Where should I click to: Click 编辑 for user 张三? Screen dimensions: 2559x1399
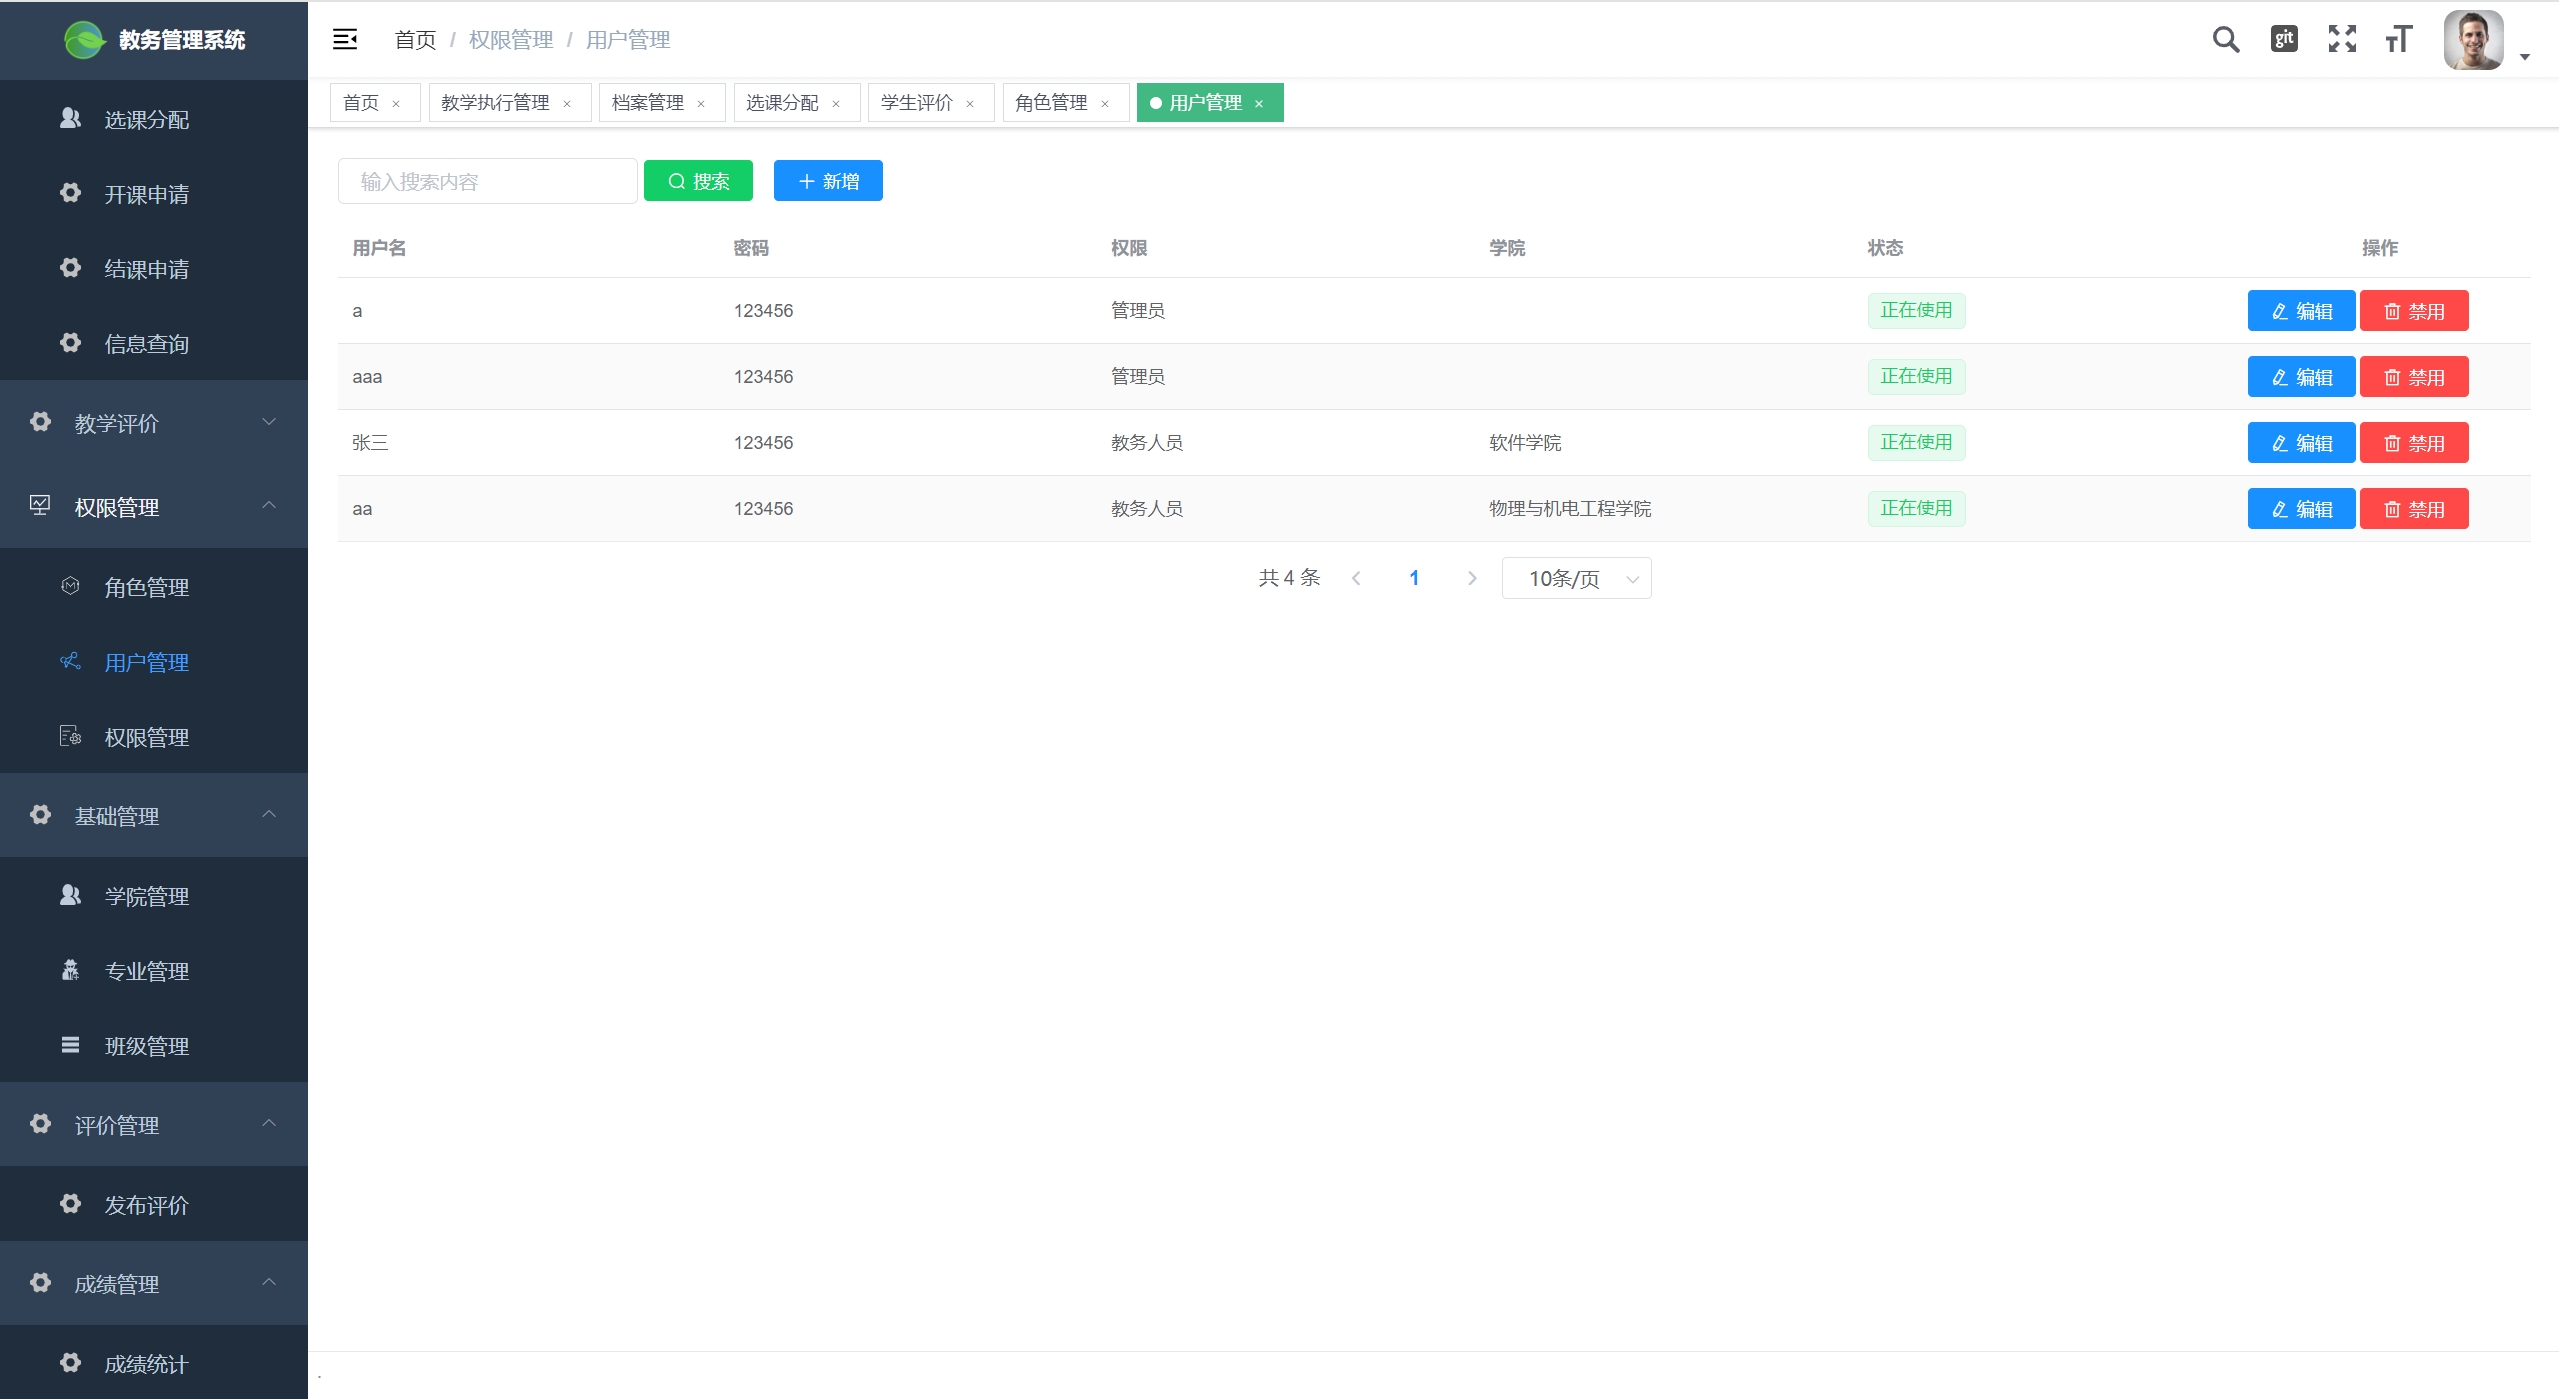[x=2301, y=443]
